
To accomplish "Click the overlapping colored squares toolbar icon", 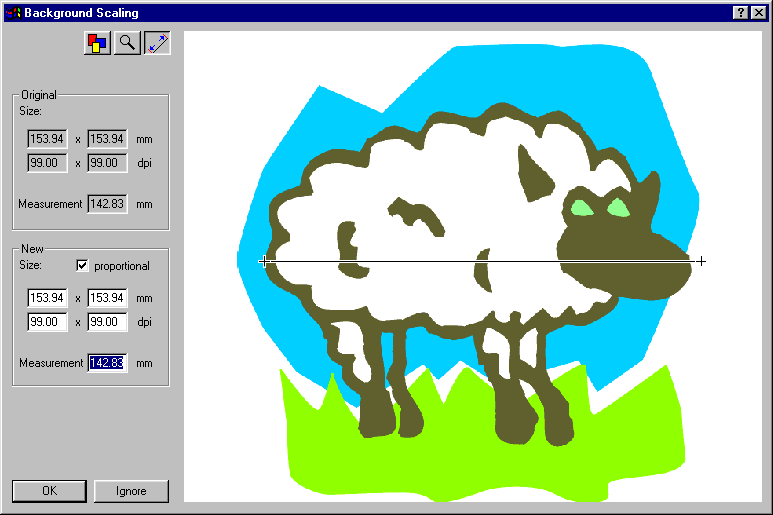I will tap(97, 44).
